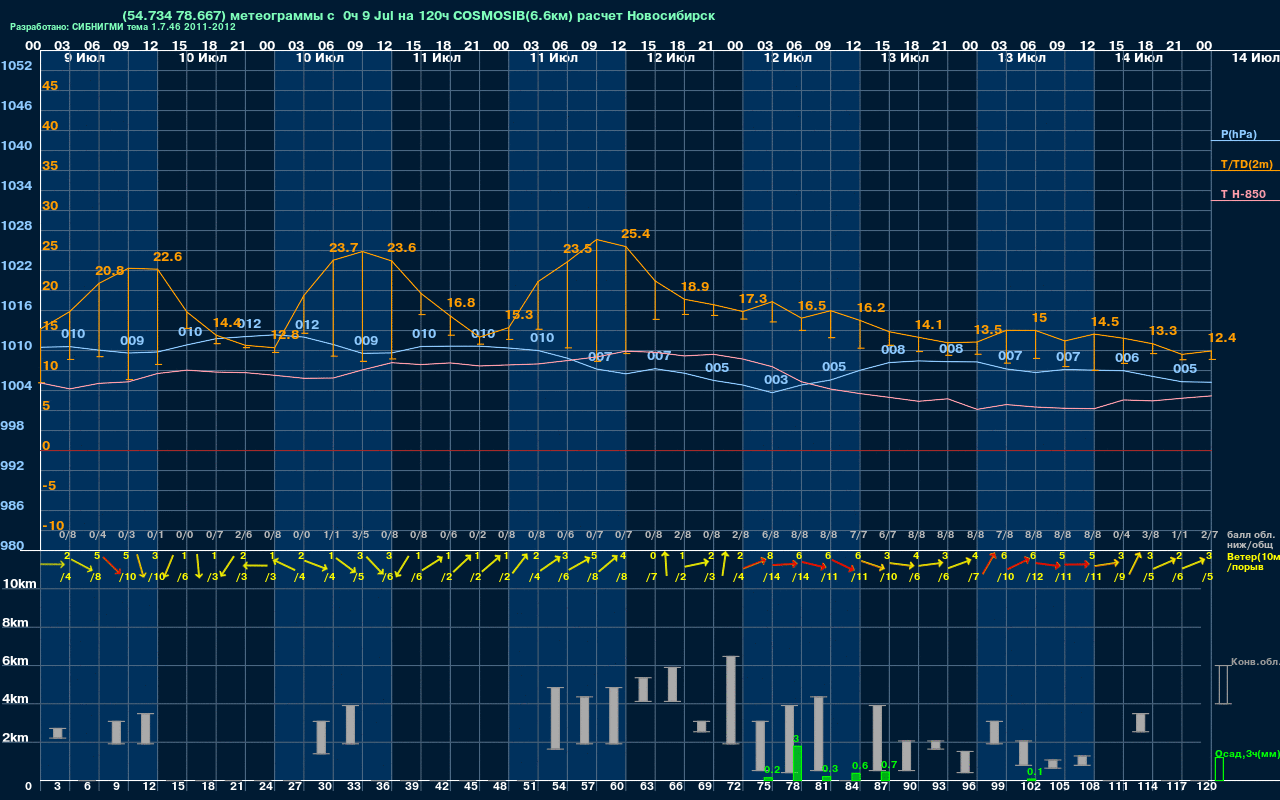Click the meteogram title with coordinates 54.734 78.667
The height and width of the screenshot is (800, 1280).
point(418,16)
